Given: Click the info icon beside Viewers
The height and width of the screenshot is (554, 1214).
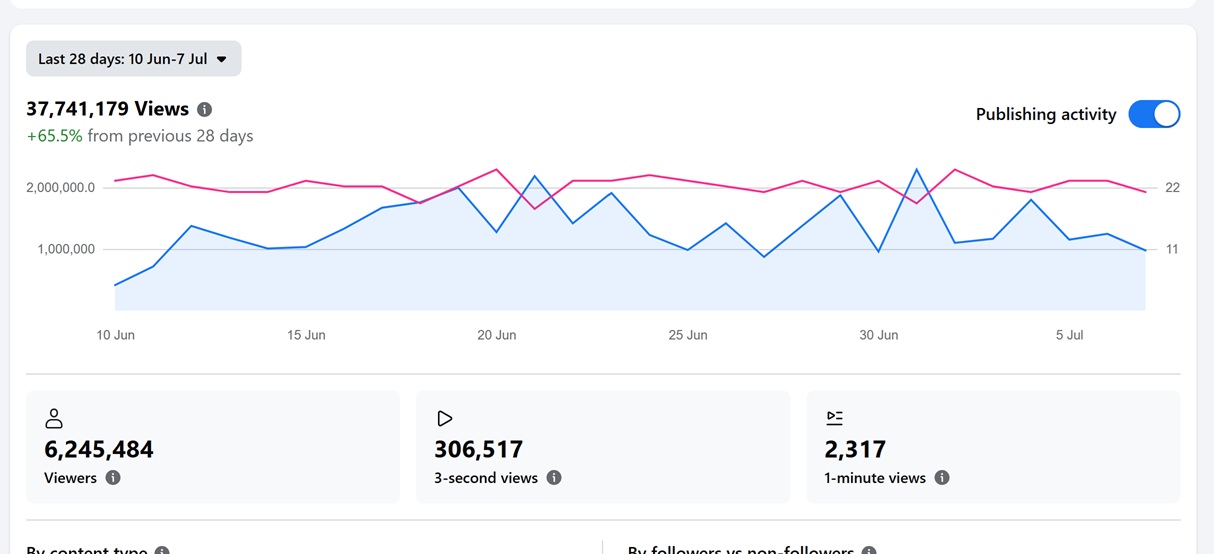Looking at the screenshot, I should tap(113, 478).
